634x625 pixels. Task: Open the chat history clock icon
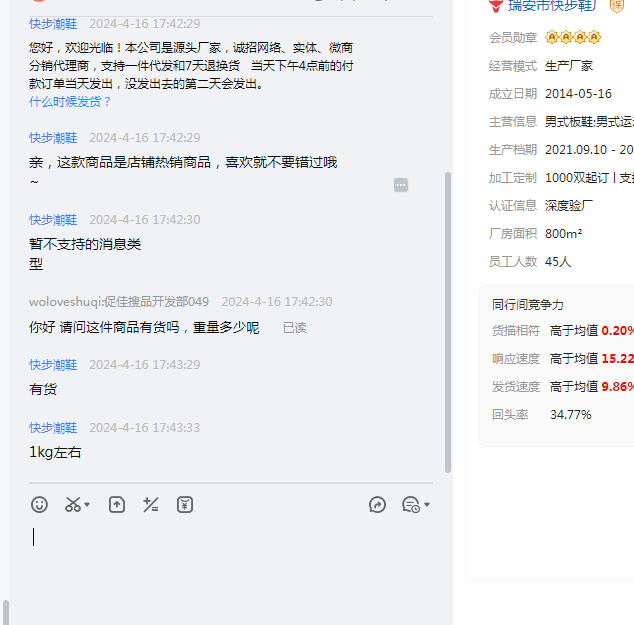410,505
